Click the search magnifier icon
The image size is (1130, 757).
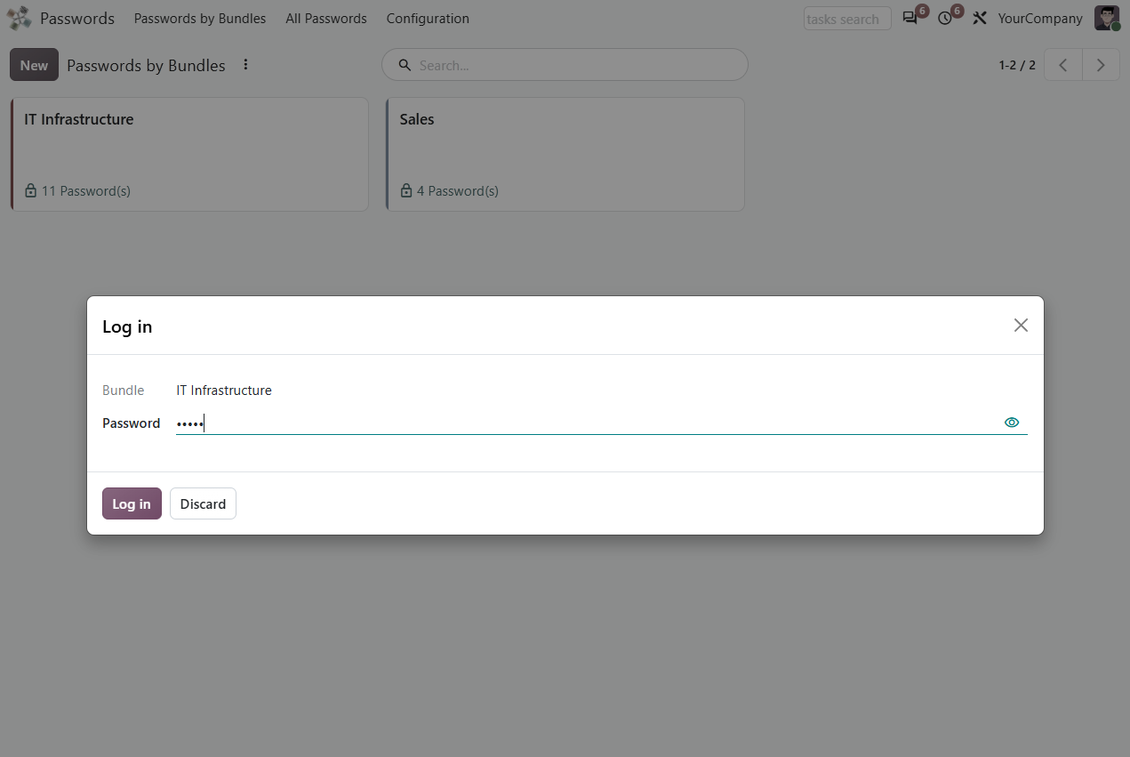405,65
